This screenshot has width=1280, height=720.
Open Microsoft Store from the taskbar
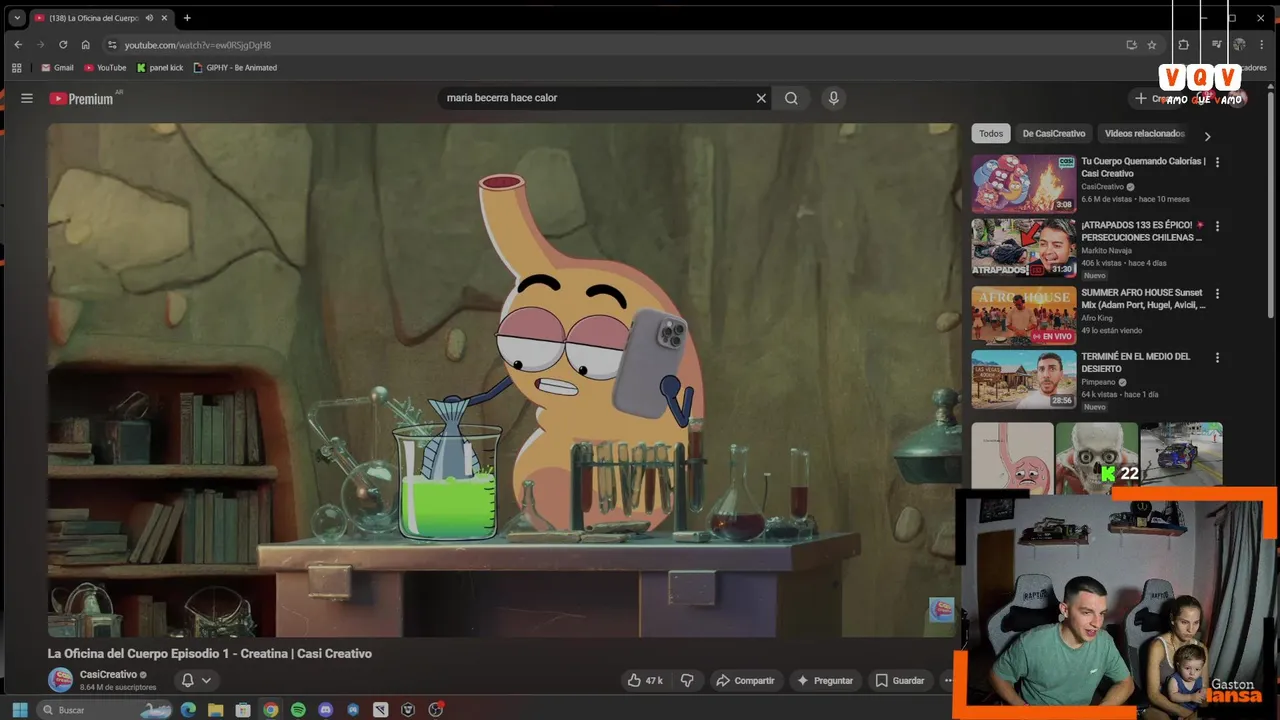coord(243,710)
